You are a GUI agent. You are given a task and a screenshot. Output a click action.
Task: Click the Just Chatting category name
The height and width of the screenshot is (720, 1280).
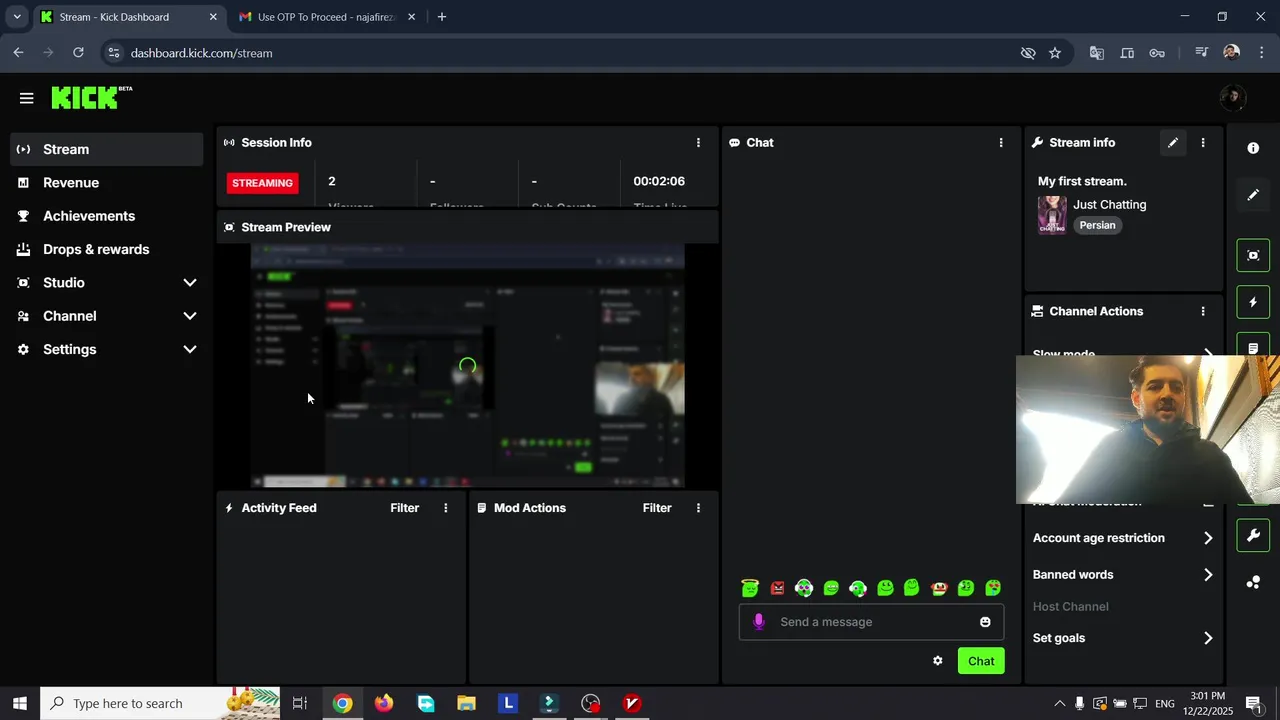click(x=1110, y=204)
